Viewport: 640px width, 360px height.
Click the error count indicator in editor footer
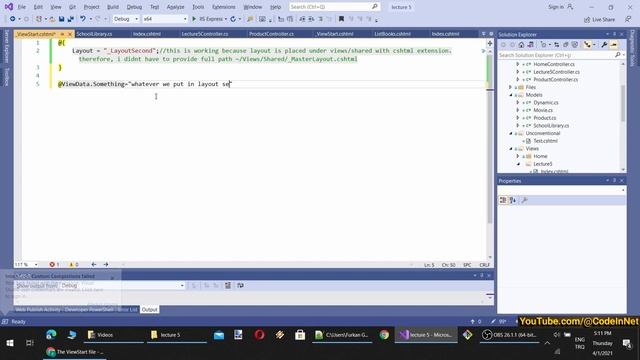(54, 264)
